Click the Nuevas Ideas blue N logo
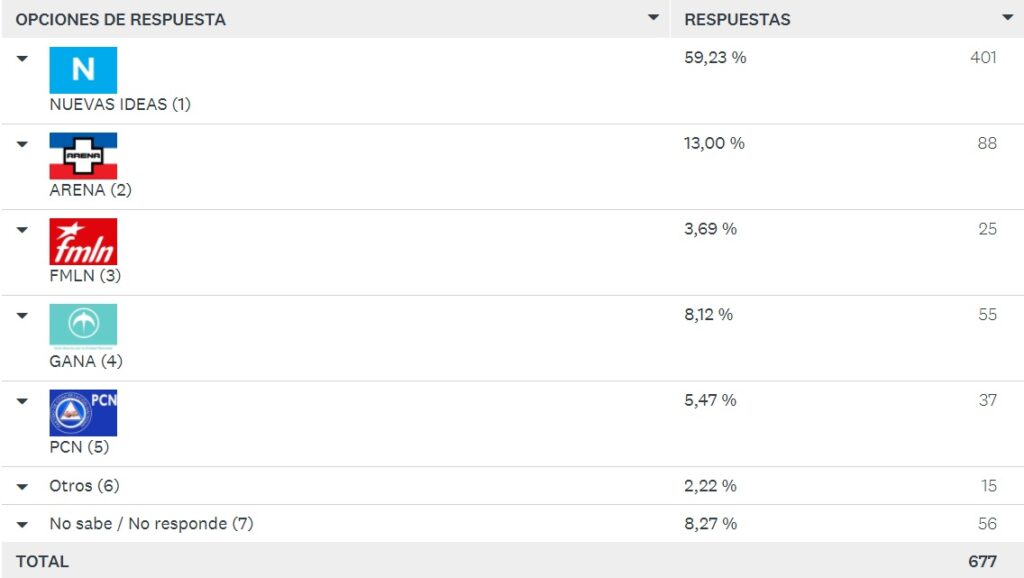Image resolution: width=1024 pixels, height=578 pixels. [83, 70]
